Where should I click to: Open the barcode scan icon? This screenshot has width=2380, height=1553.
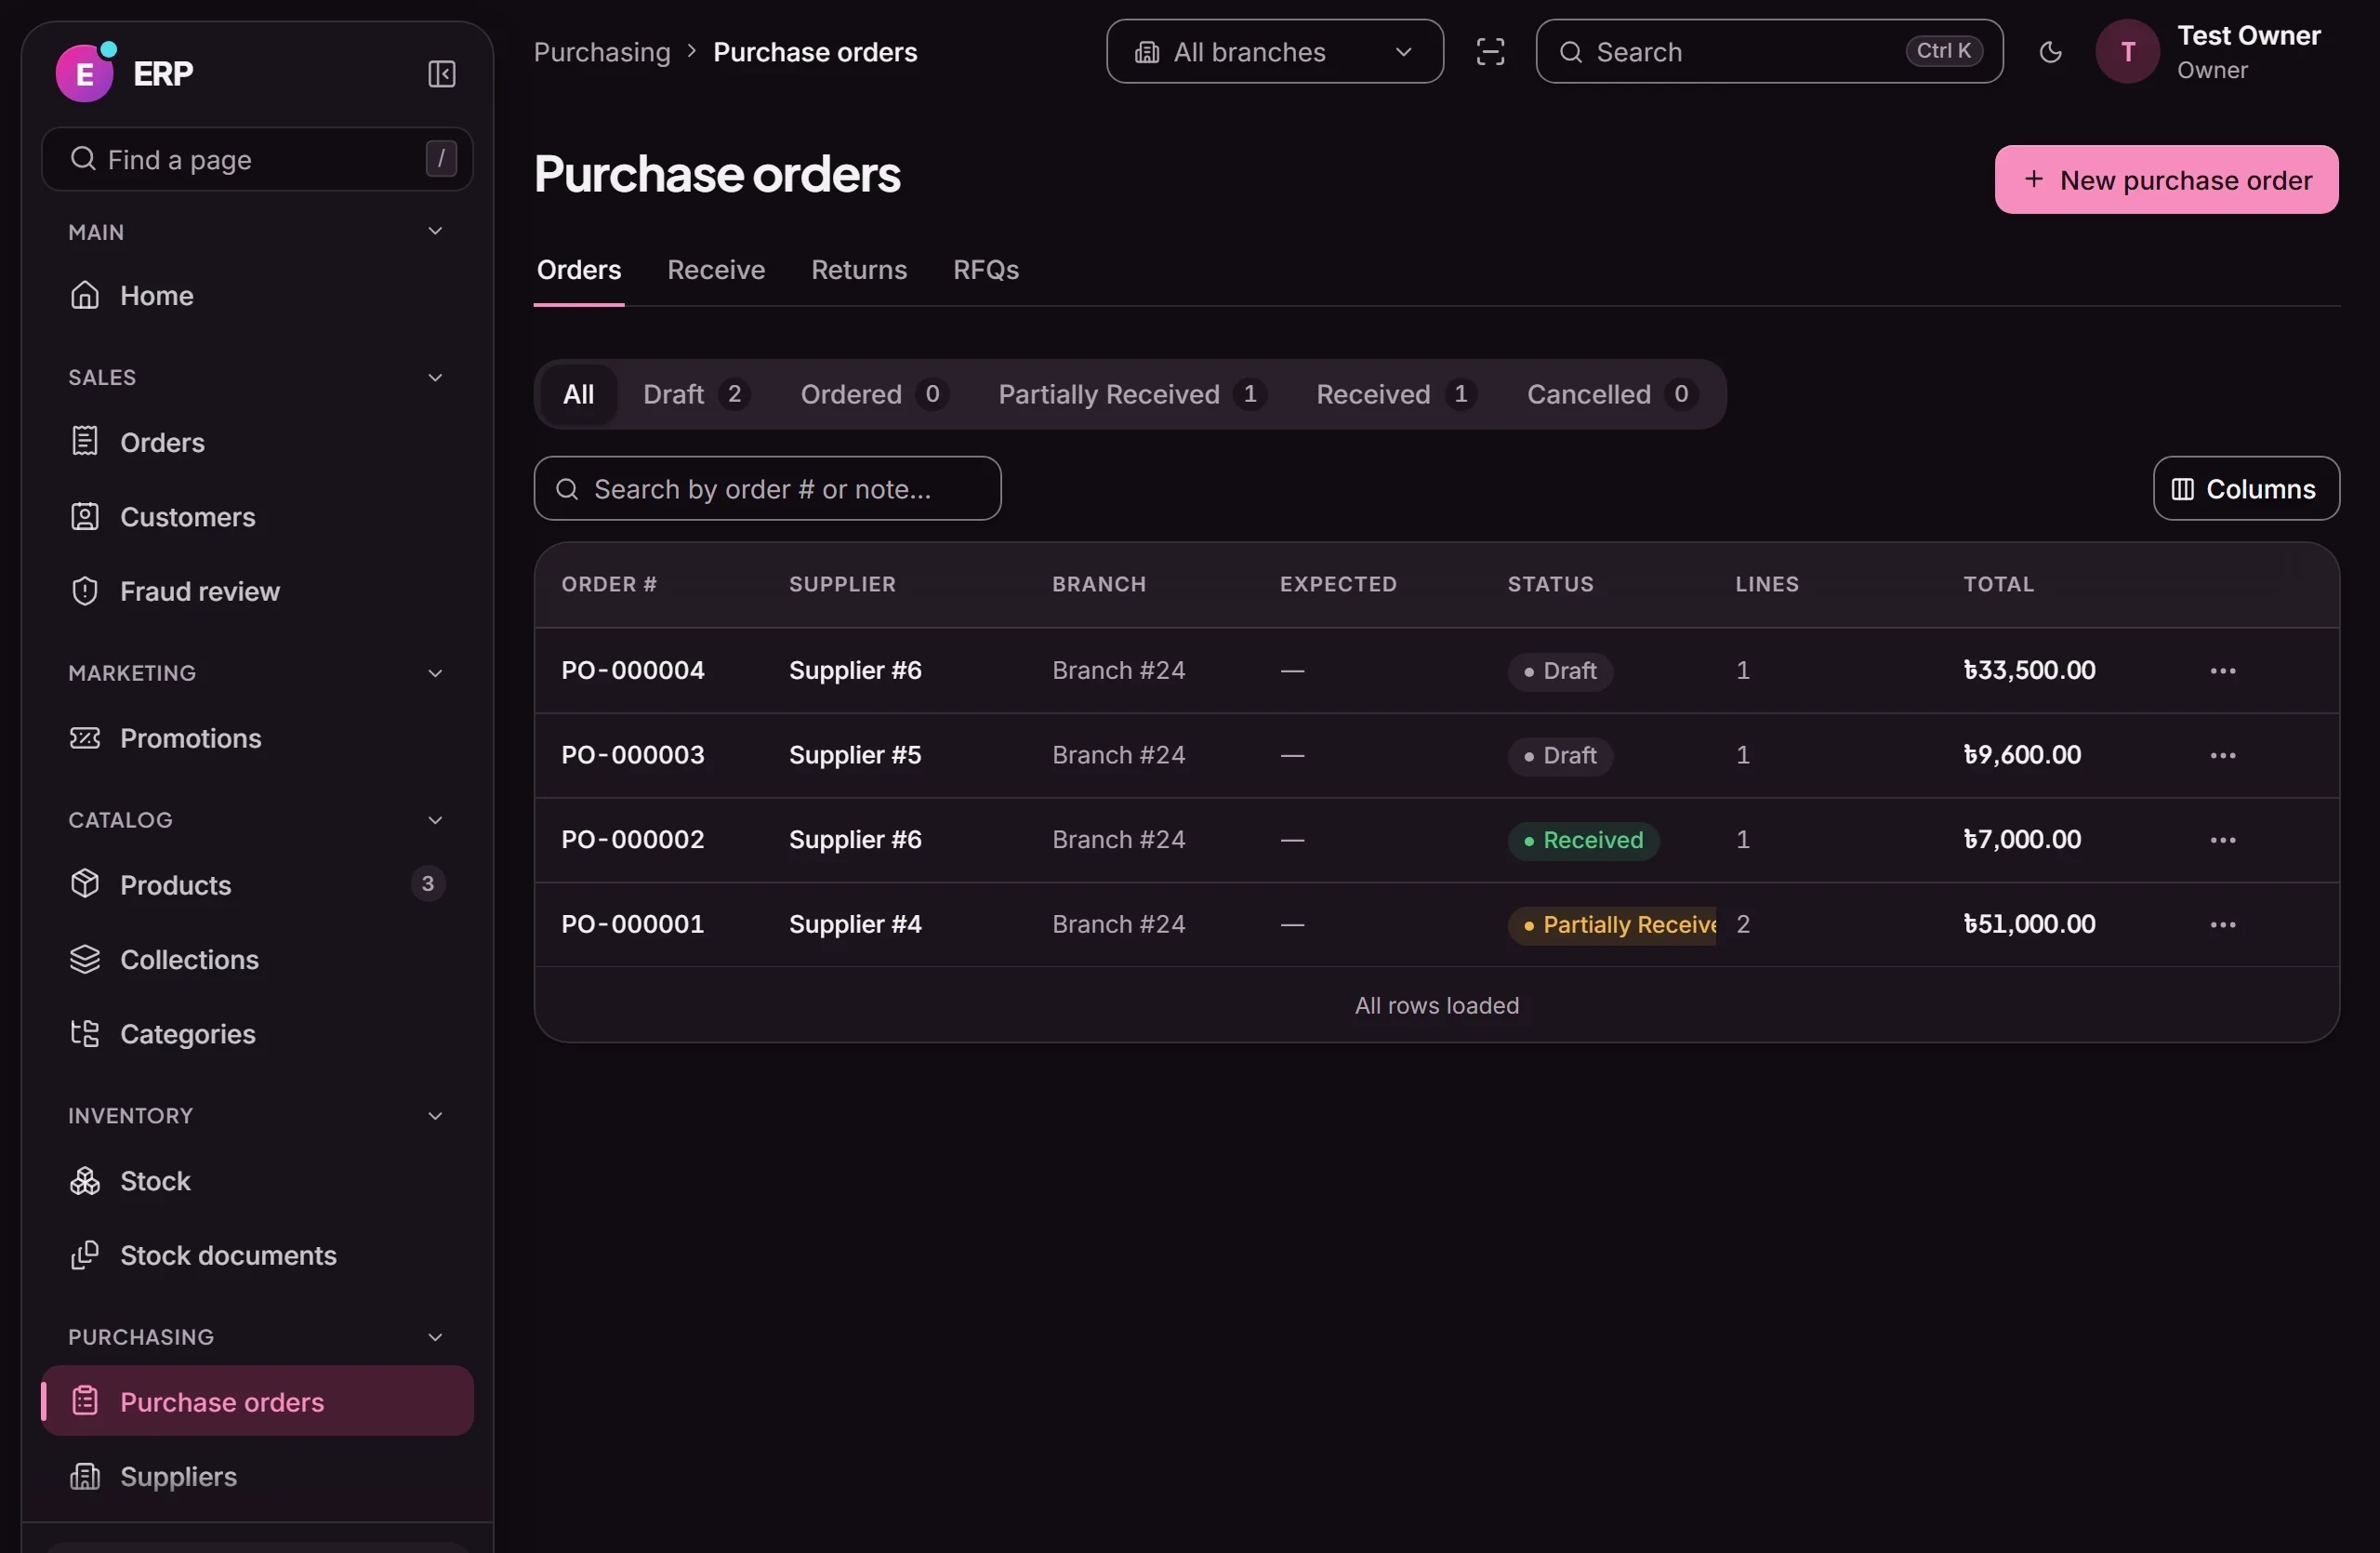[x=1490, y=52]
